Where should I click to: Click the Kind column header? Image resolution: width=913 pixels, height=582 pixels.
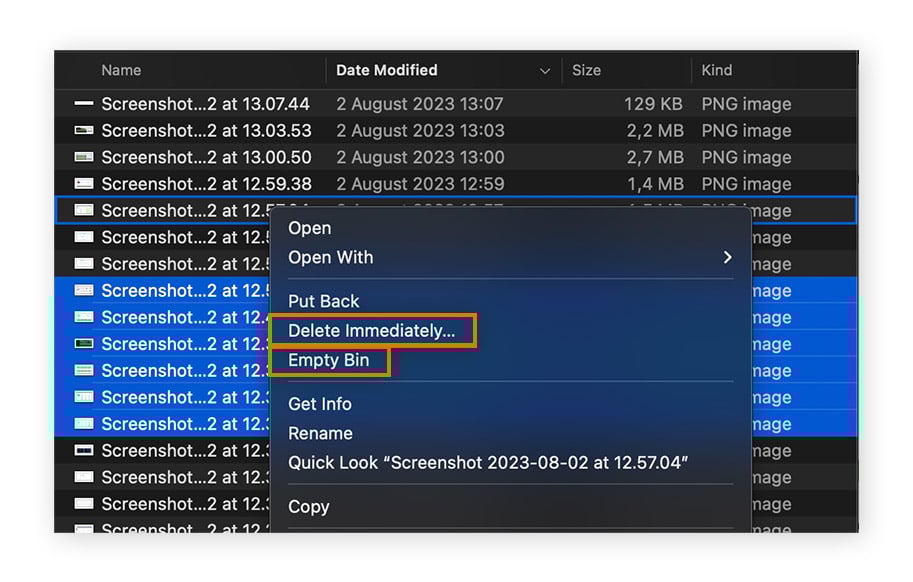pos(716,70)
